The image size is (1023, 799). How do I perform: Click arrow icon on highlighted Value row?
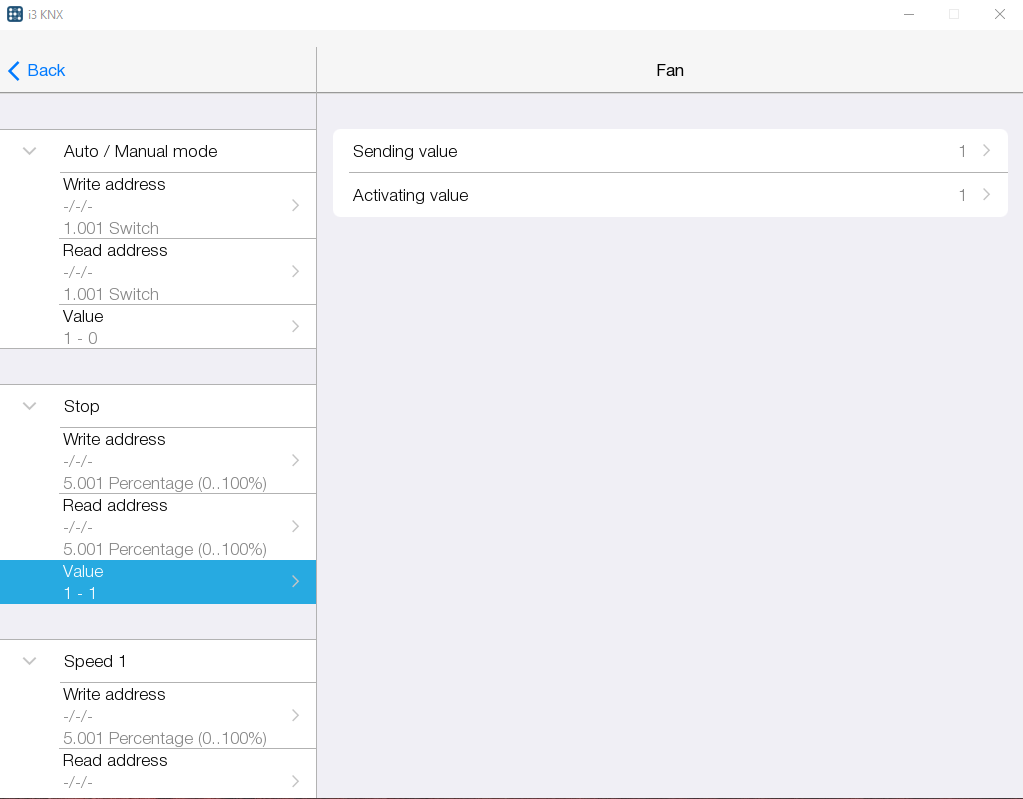[x=295, y=582]
